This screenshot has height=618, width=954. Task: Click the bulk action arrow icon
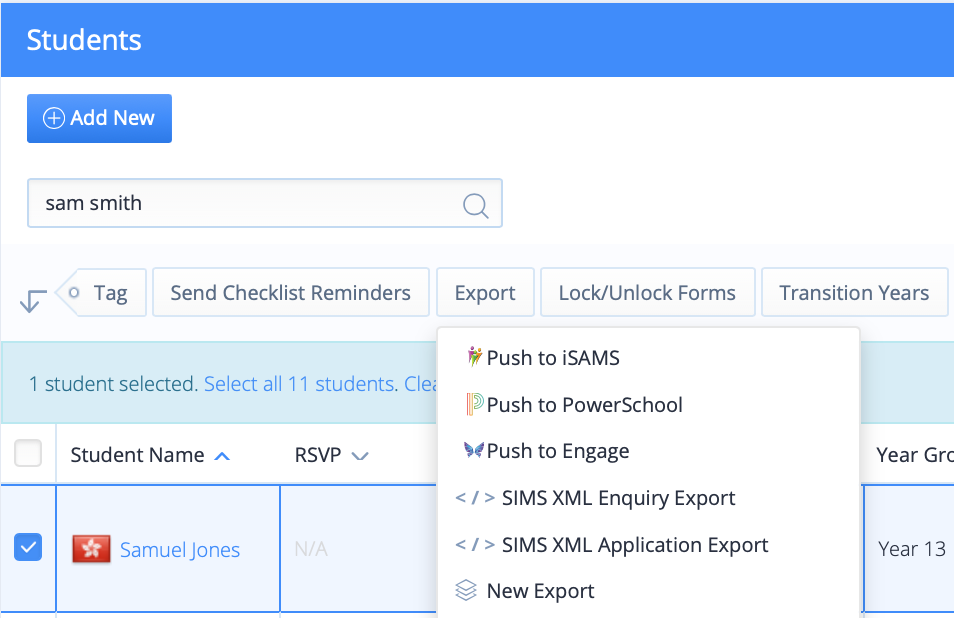point(33,300)
